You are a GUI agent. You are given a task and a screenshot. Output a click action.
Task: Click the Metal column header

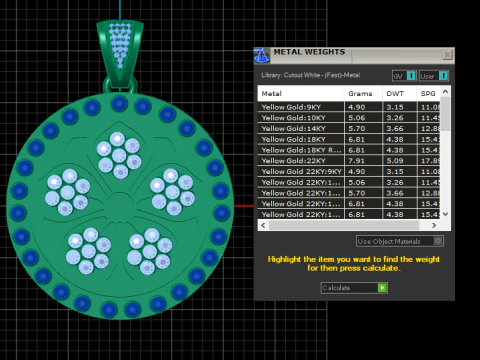click(x=301, y=94)
